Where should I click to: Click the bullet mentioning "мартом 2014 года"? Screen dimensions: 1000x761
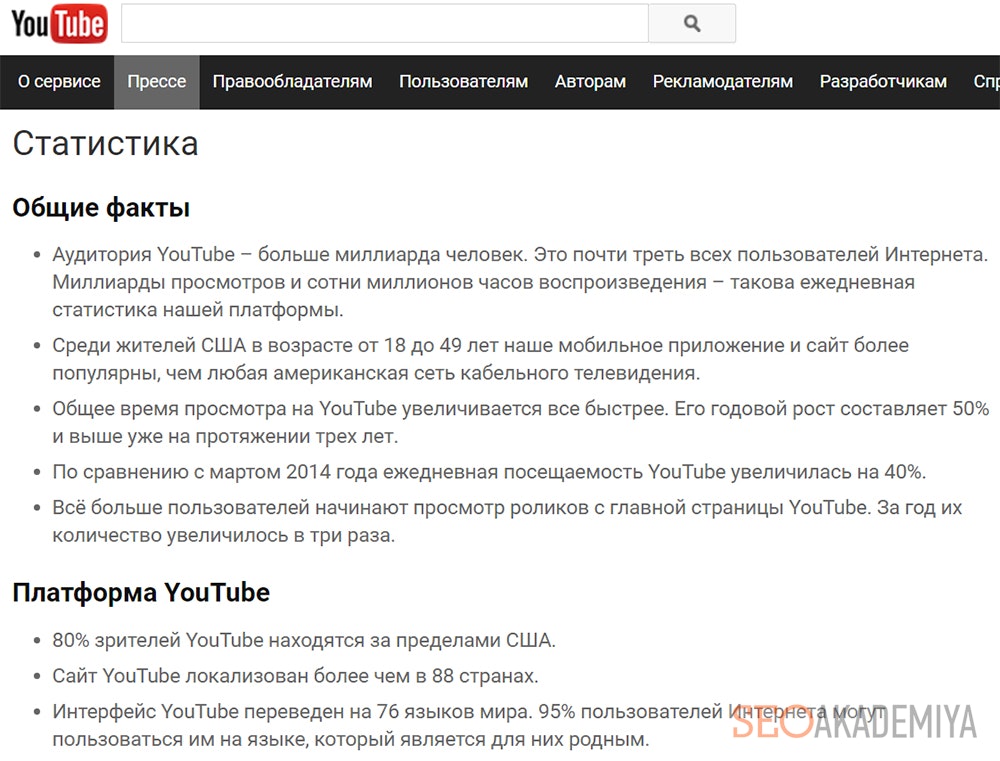click(x=489, y=472)
